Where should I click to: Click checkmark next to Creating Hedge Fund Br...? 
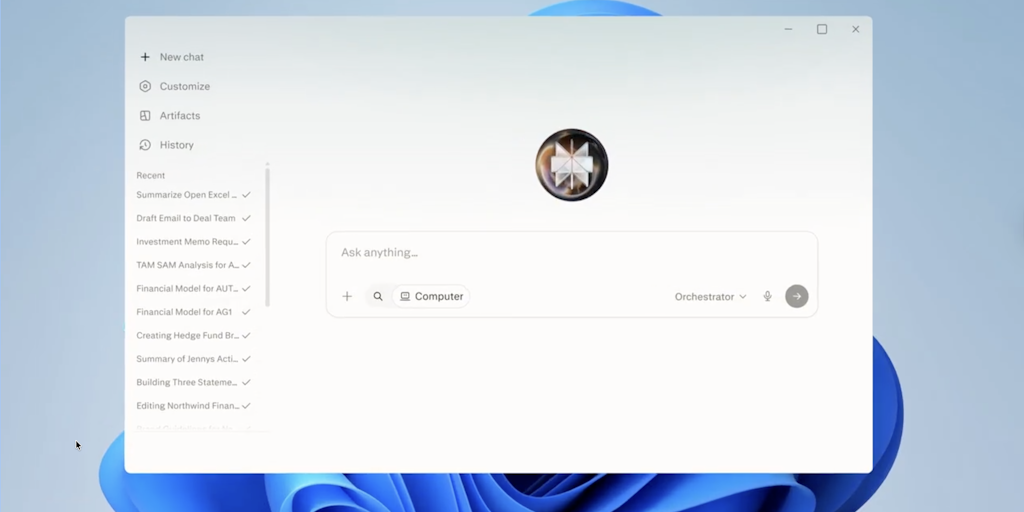(246, 336)
